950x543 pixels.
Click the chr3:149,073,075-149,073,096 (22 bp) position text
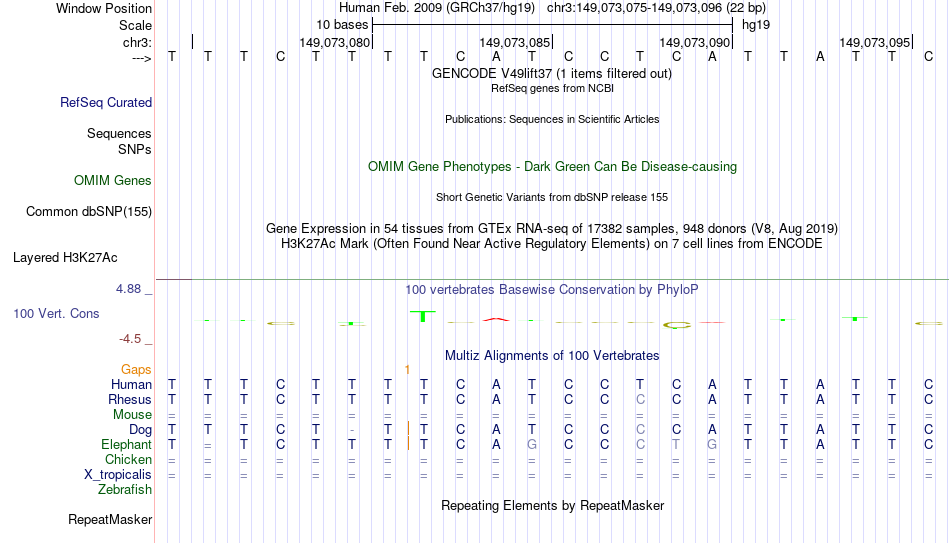click(x=656, y=8)
